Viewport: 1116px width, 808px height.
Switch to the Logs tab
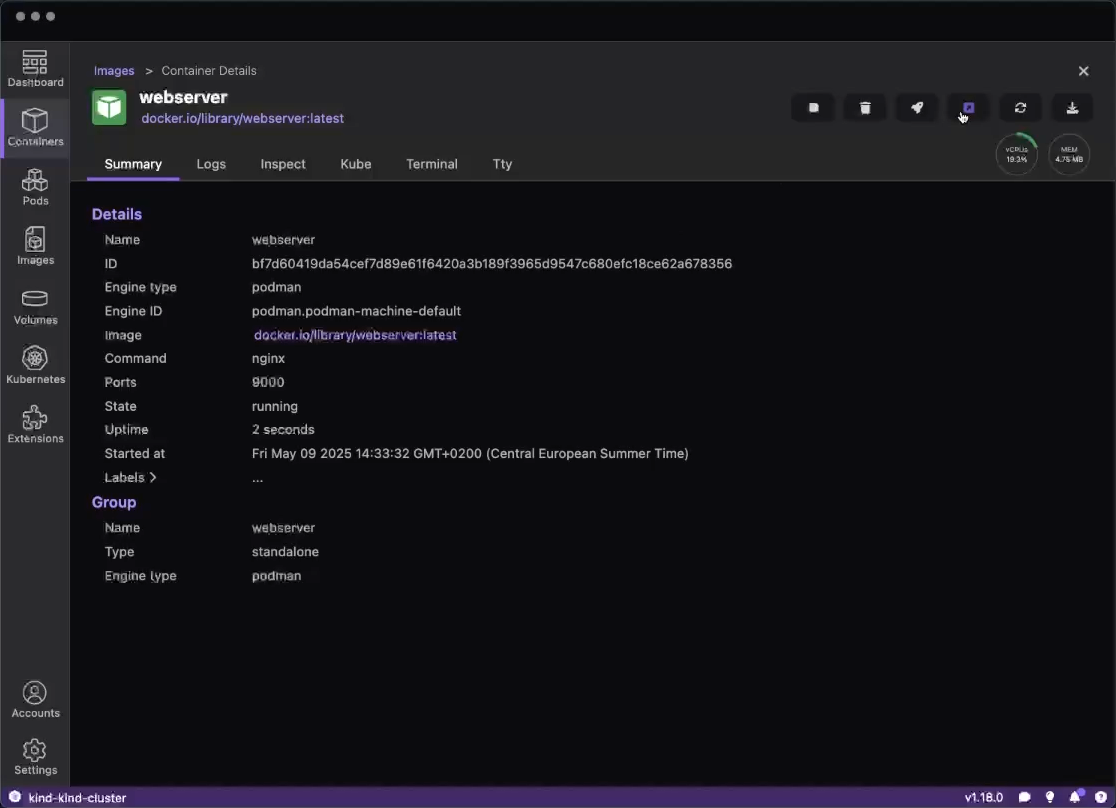coord(211,164)
